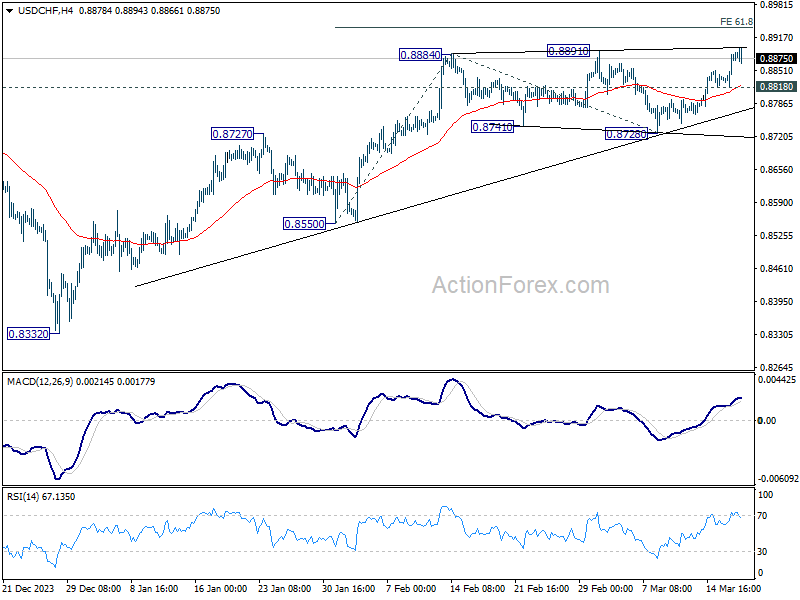
Task: Click the RSI 30 level axis label
Action: (x=762, y=552)
